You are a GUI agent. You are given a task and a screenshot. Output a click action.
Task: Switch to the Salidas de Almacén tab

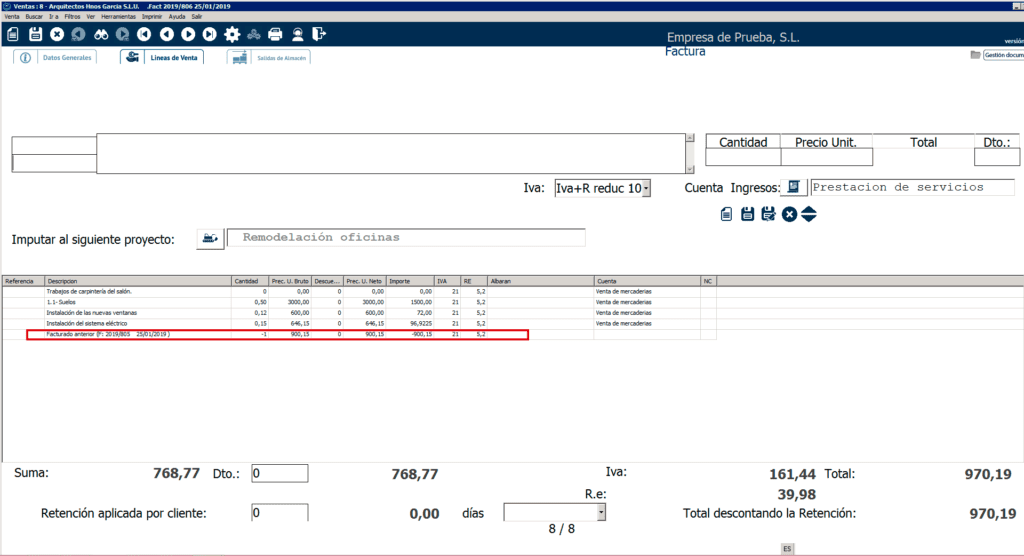coord(268,58)
